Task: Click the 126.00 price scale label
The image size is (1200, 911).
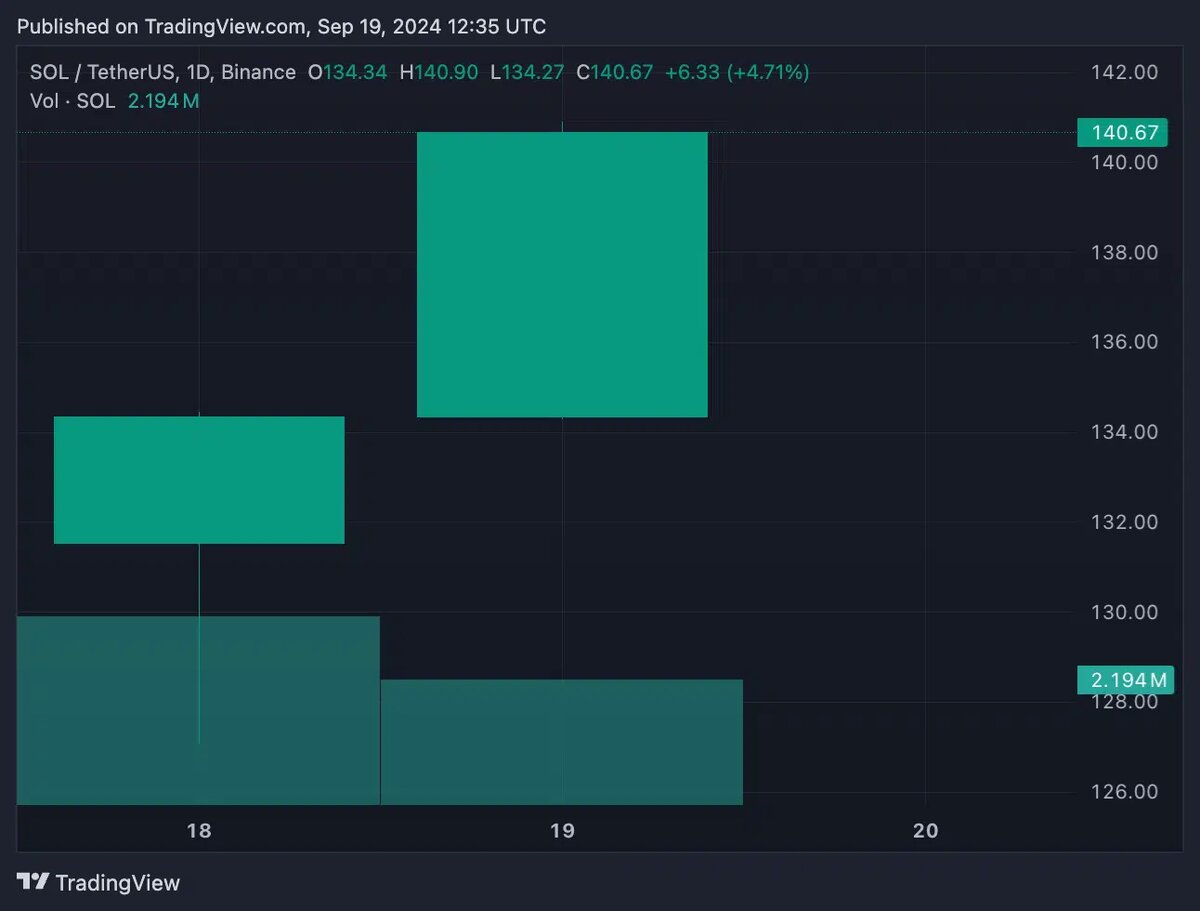Action: pyautogui.click(x=1125, y=792)
